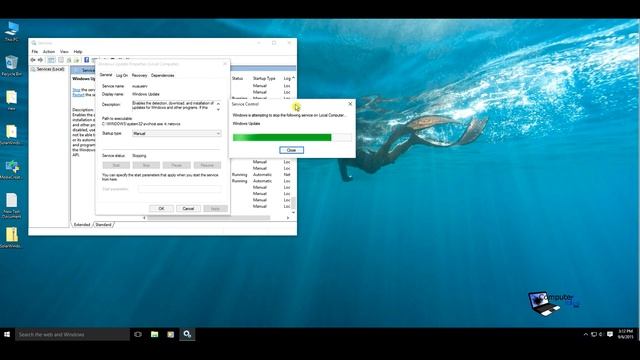Click the right scroll arrow of services list
640x360 pixels.
(288, 218)
